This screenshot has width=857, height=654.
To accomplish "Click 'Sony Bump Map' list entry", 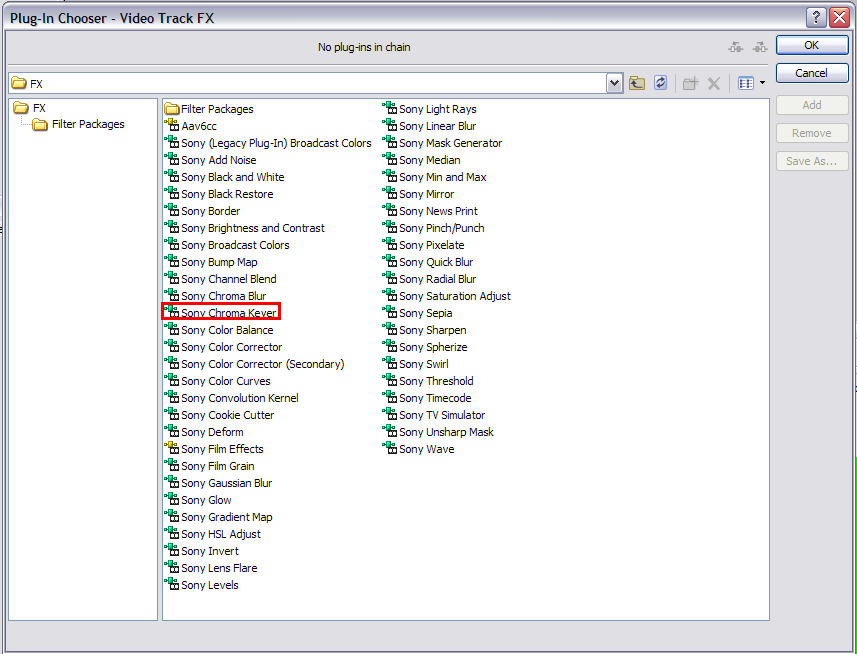I will point(219,262).
